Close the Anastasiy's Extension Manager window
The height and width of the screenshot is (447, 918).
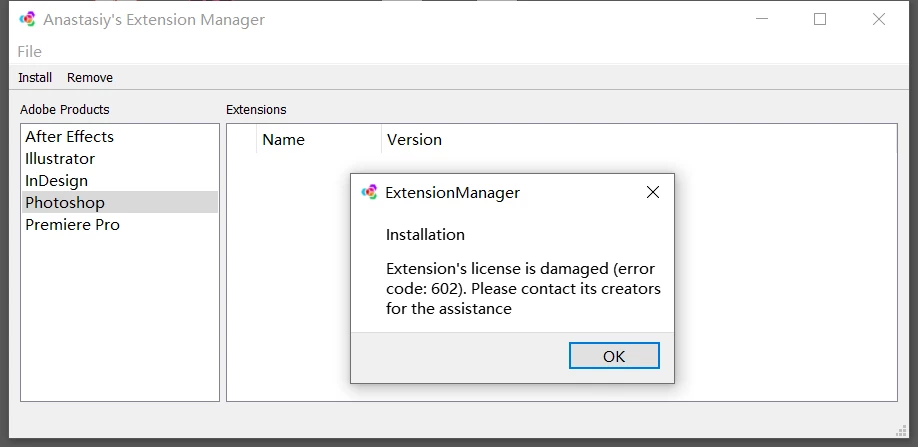click(879, 19)
